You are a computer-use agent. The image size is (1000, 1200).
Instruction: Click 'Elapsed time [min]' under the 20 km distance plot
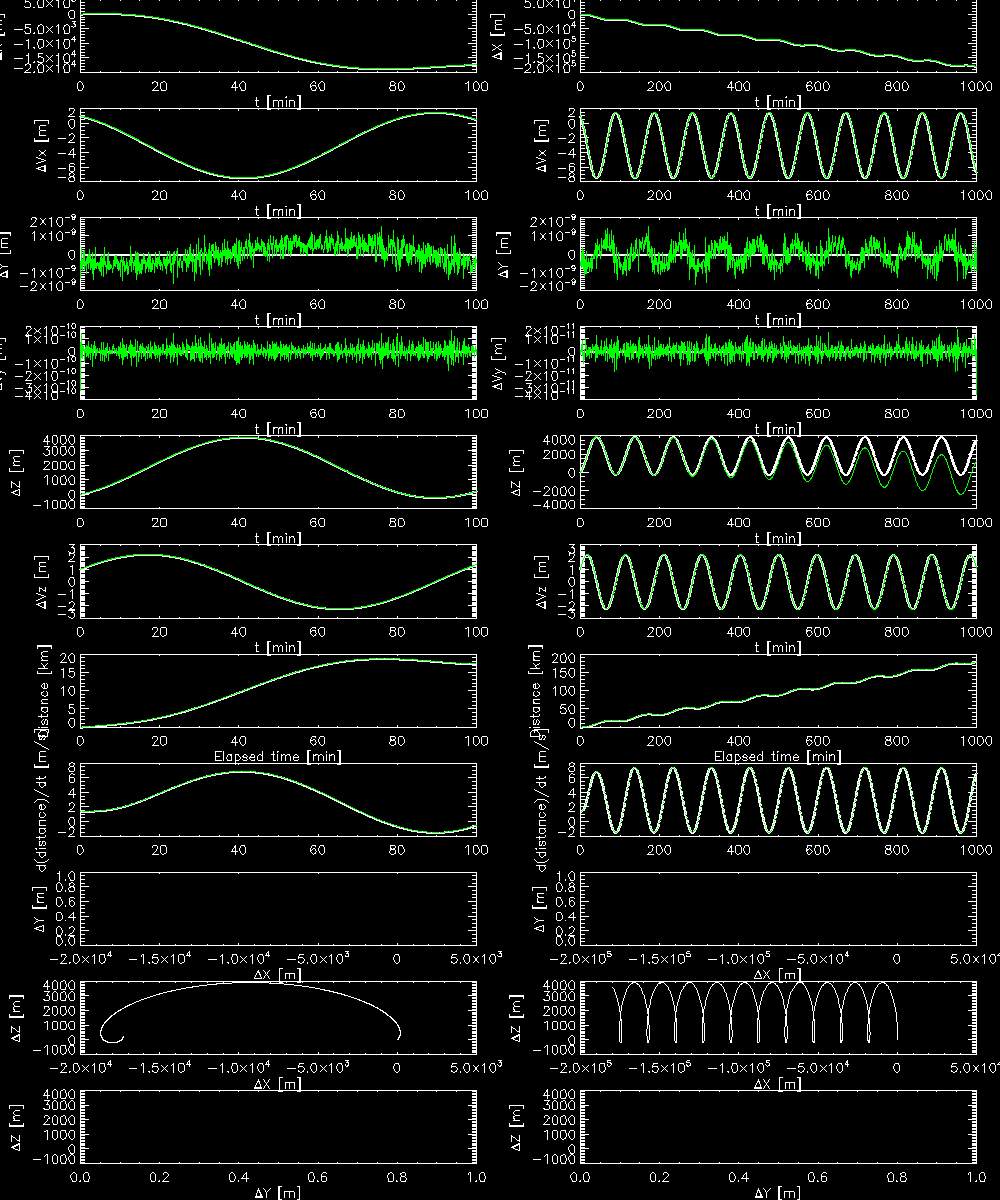click(x=277, y=757)
